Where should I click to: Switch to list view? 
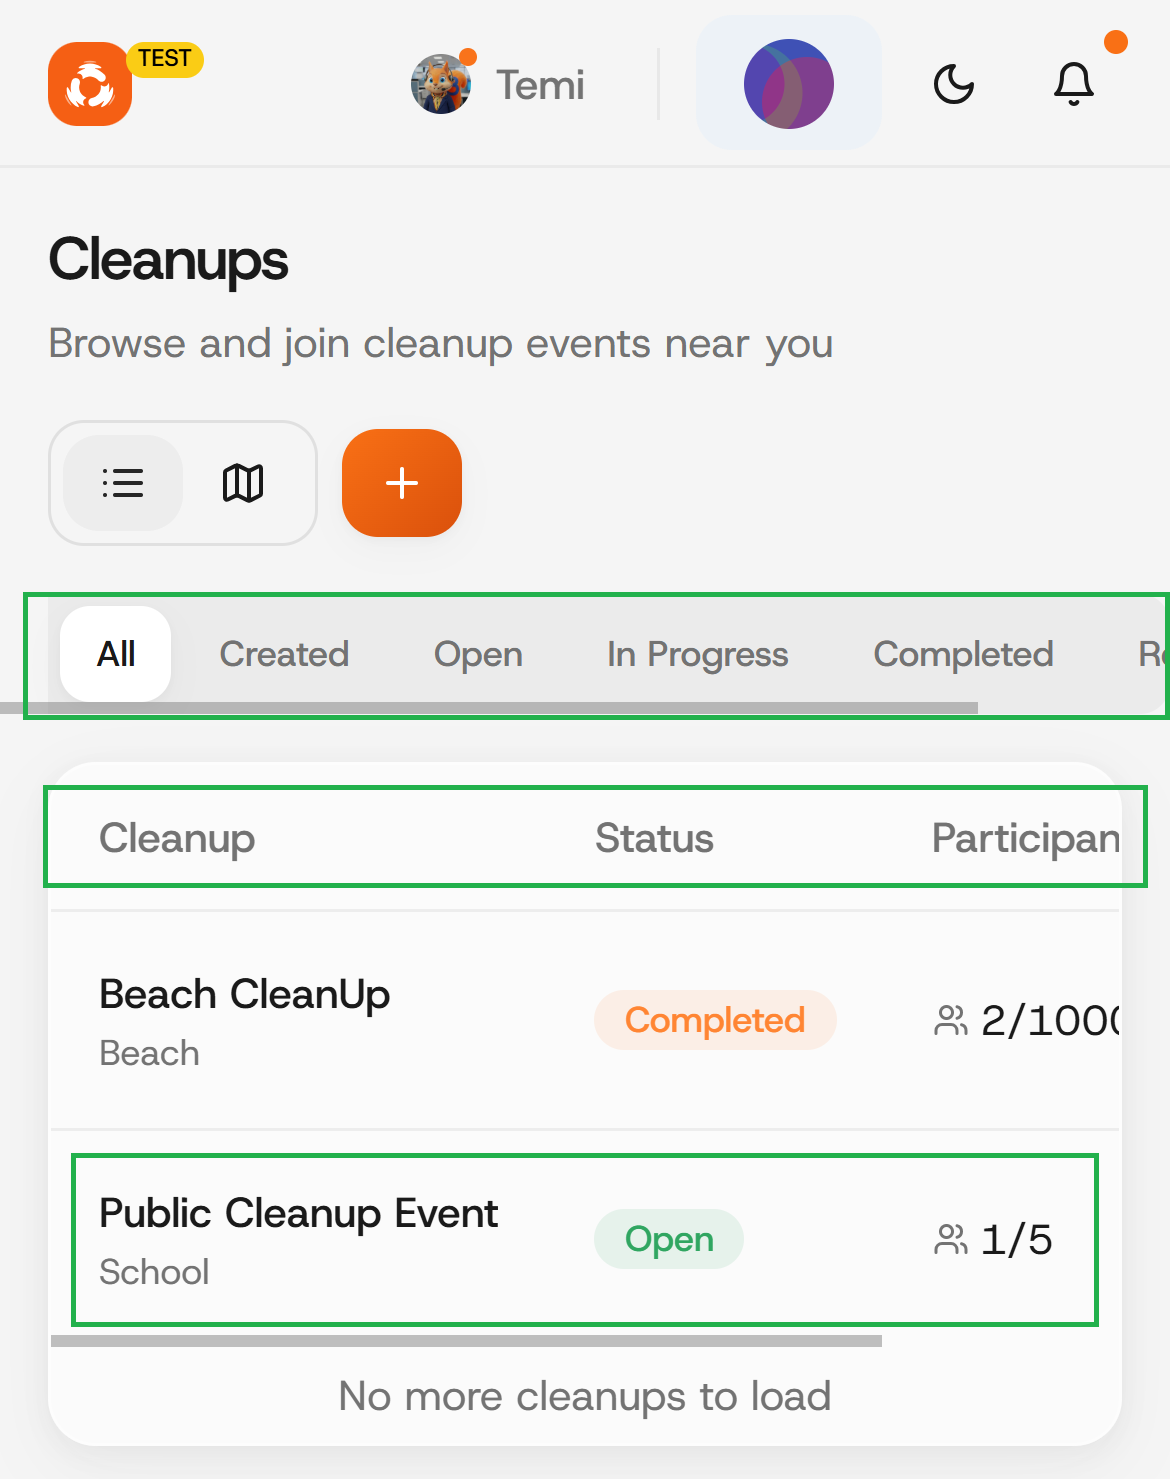[123, 483]
